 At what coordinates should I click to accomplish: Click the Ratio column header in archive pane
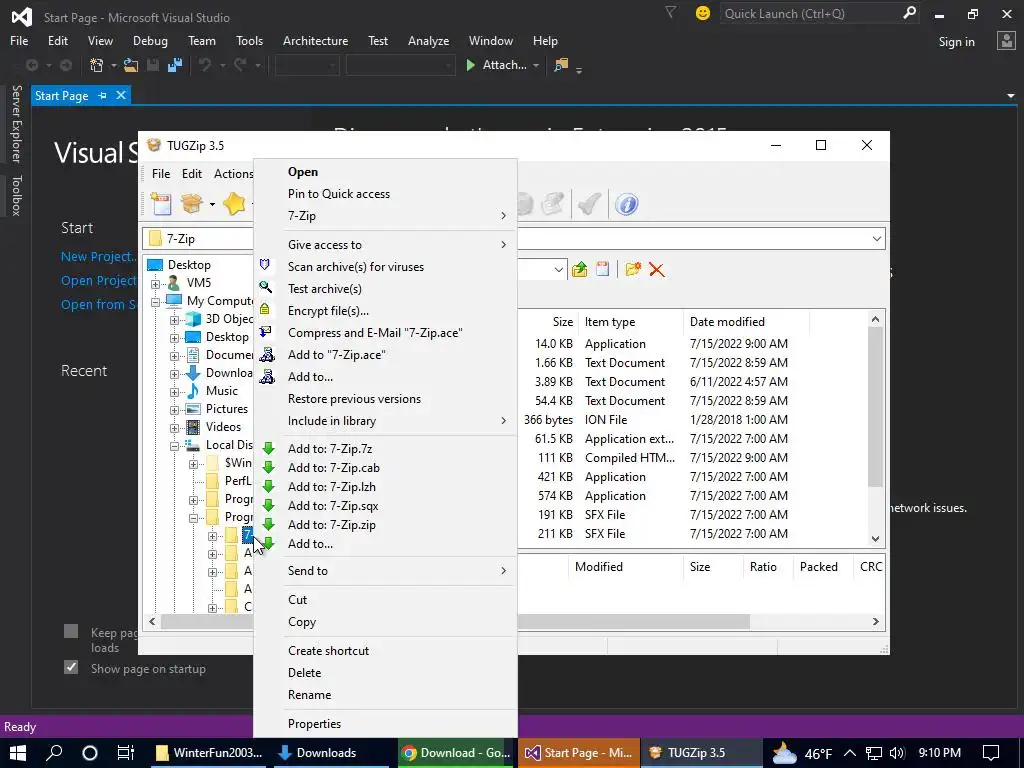click(x=767, y=567)
